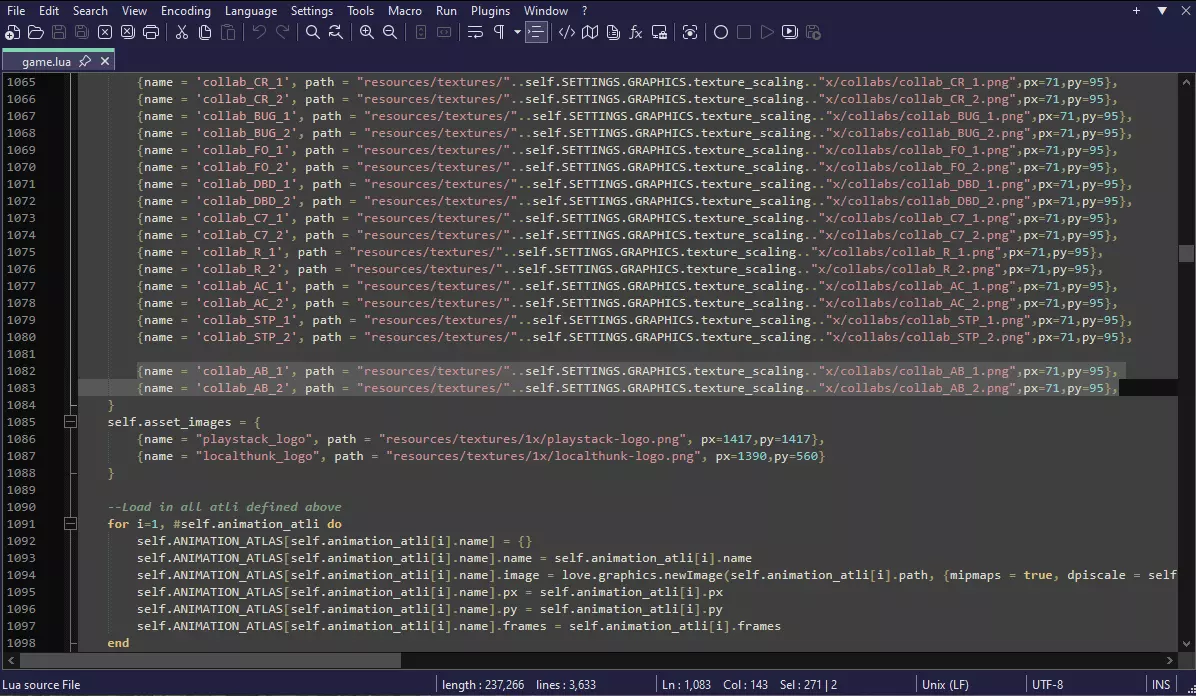Print the document using printer icon

pos(151,32)
